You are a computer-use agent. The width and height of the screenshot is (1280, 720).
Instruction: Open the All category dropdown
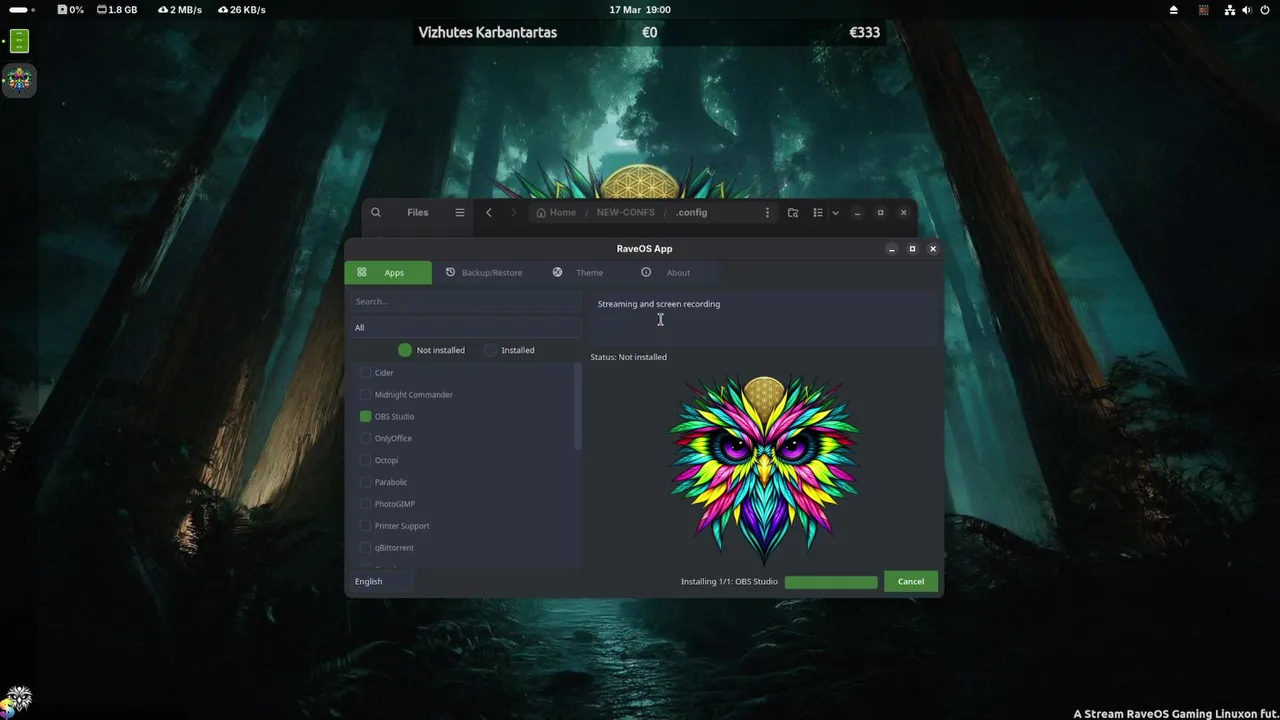465,327
